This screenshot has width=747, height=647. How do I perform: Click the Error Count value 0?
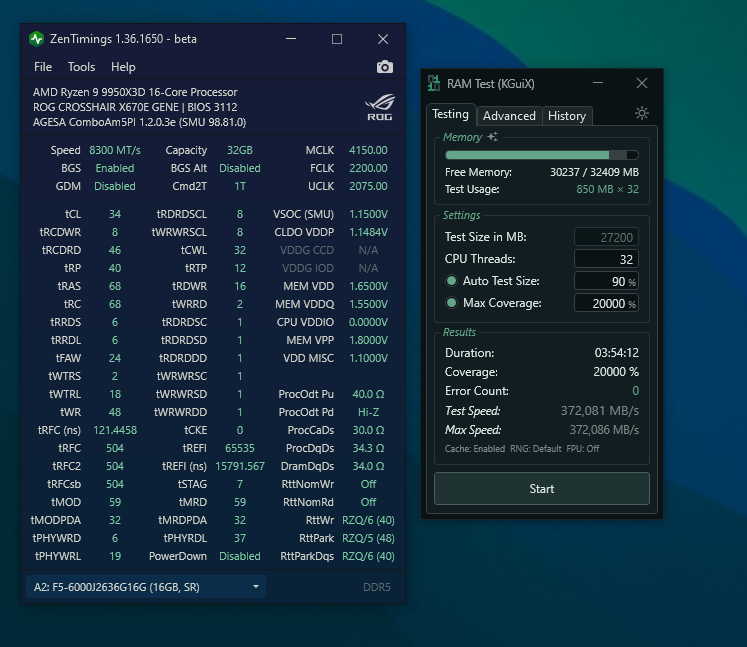click(x=636, y=391)
